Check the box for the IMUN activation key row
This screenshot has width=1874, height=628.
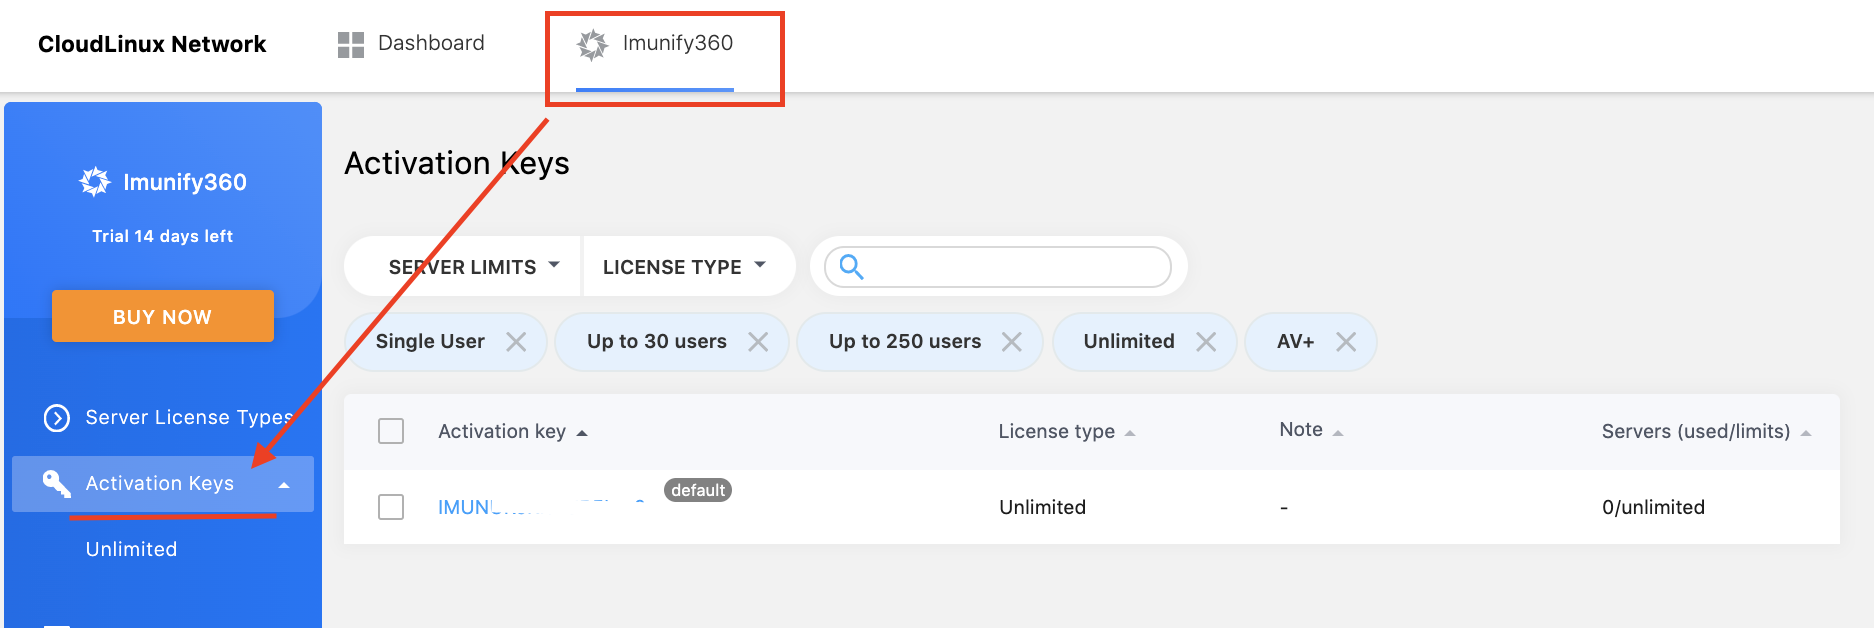tap(391, 507)
